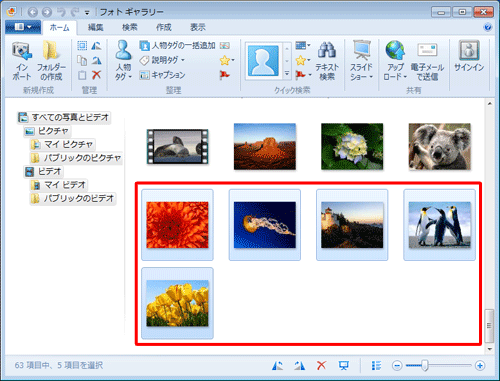The height and width of the screenshot is (381, 500).
Task: Open quick access toolbar customize arrow
Action: click(87, 13)
